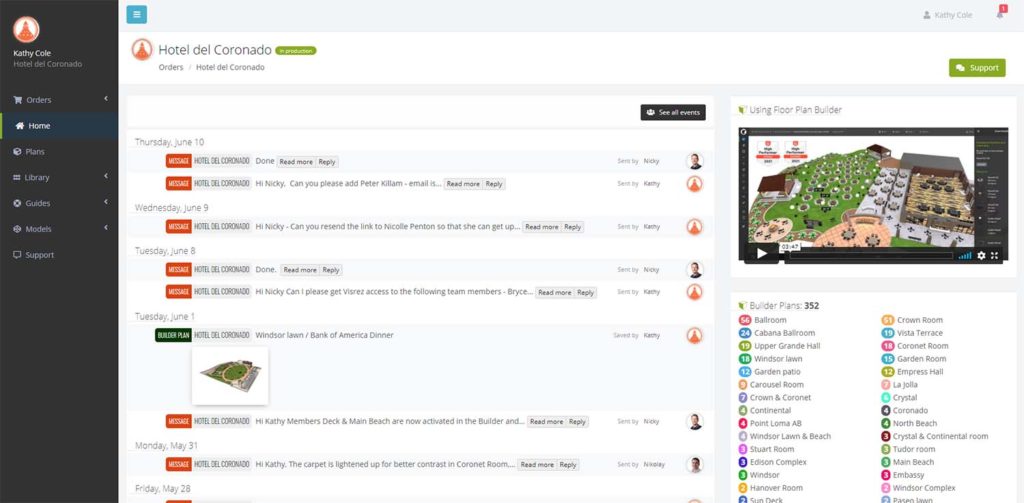Open Orders in the sidebar

point(39,100)
